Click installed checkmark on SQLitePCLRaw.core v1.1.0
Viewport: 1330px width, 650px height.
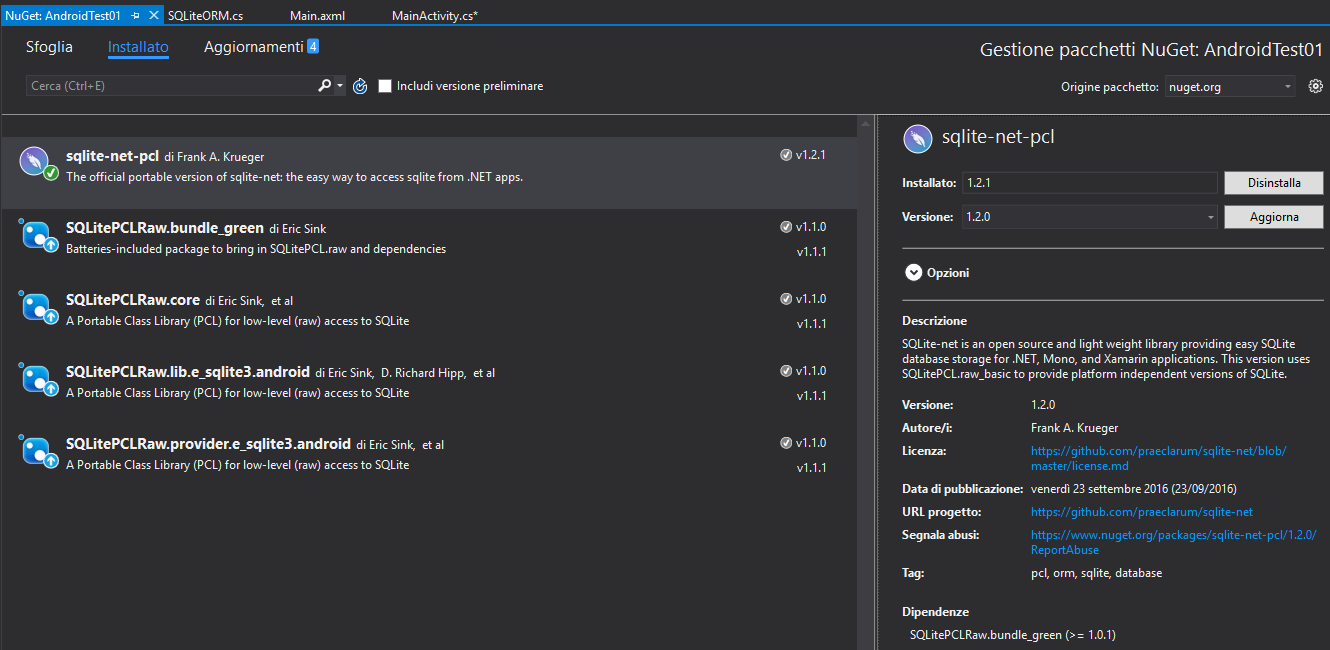pyautogui.click(x=786, y=299)
